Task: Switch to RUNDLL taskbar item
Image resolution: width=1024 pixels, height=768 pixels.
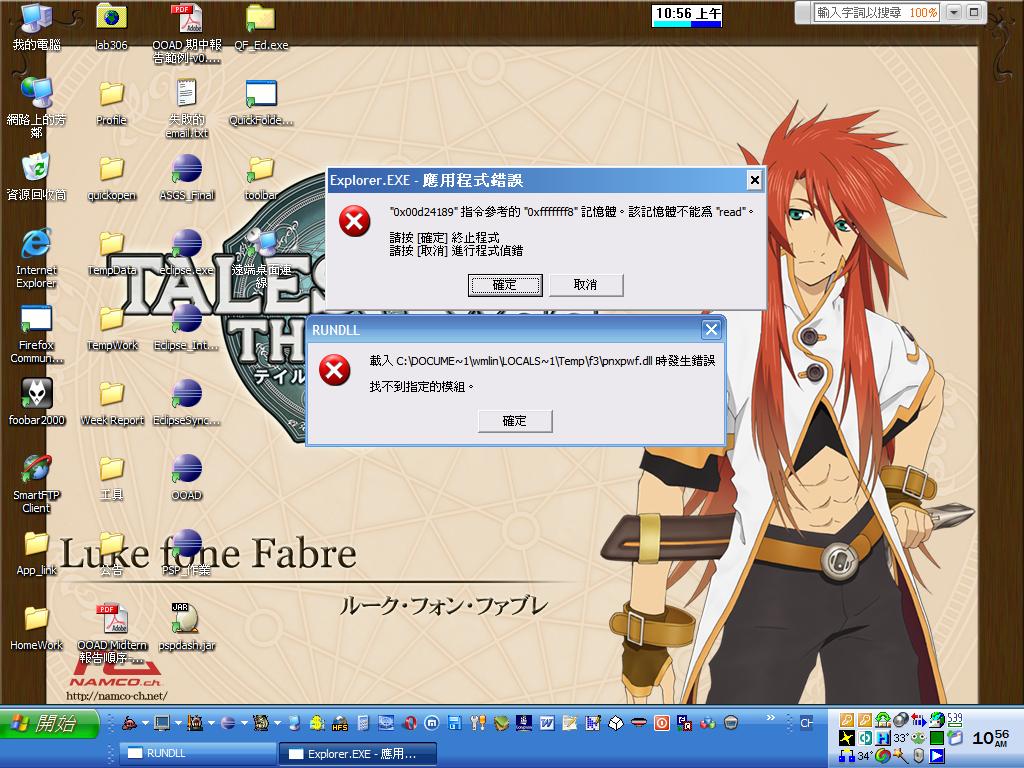Action: 197,753
